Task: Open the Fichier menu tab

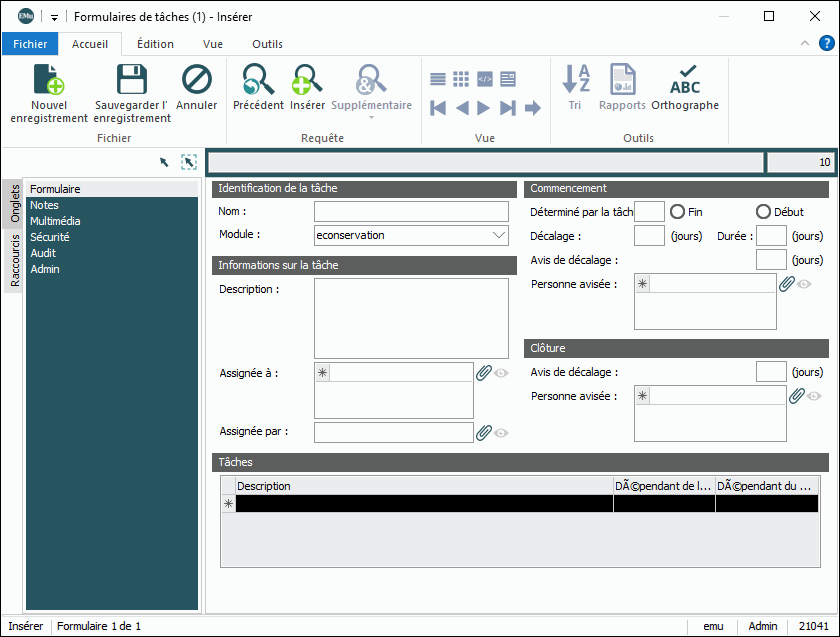Action: click(30, 44)
